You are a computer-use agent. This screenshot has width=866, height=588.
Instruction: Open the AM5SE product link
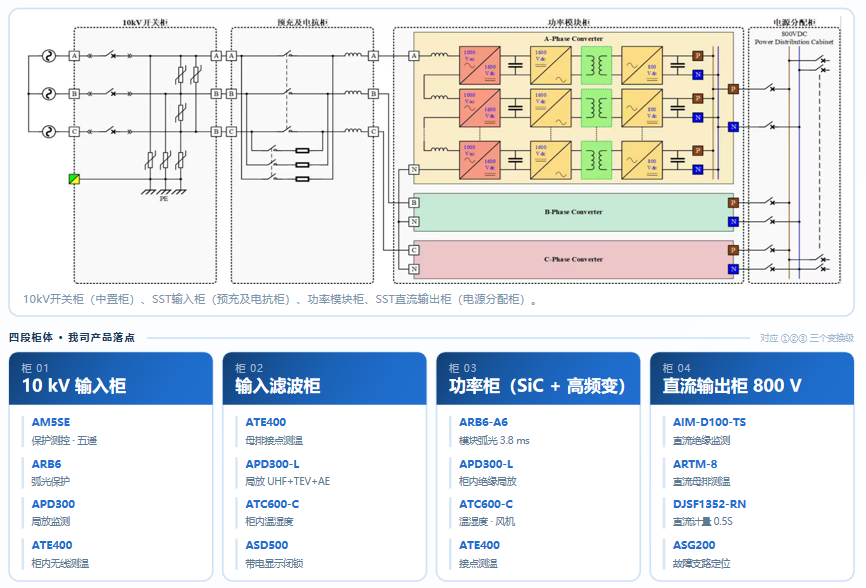point(51,422)
